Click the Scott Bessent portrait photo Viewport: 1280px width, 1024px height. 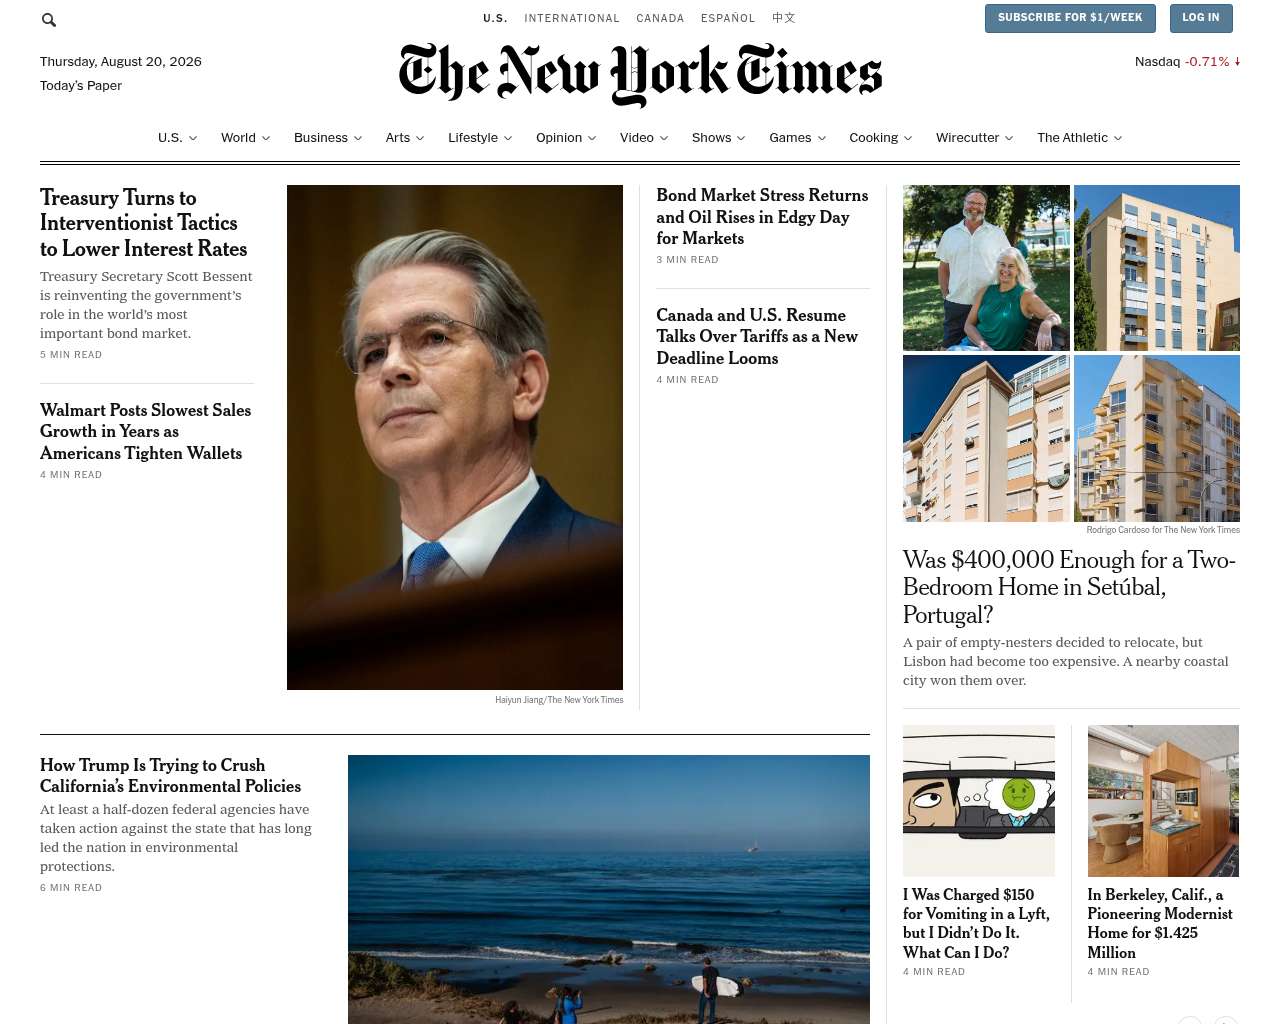tap(455, 437)
